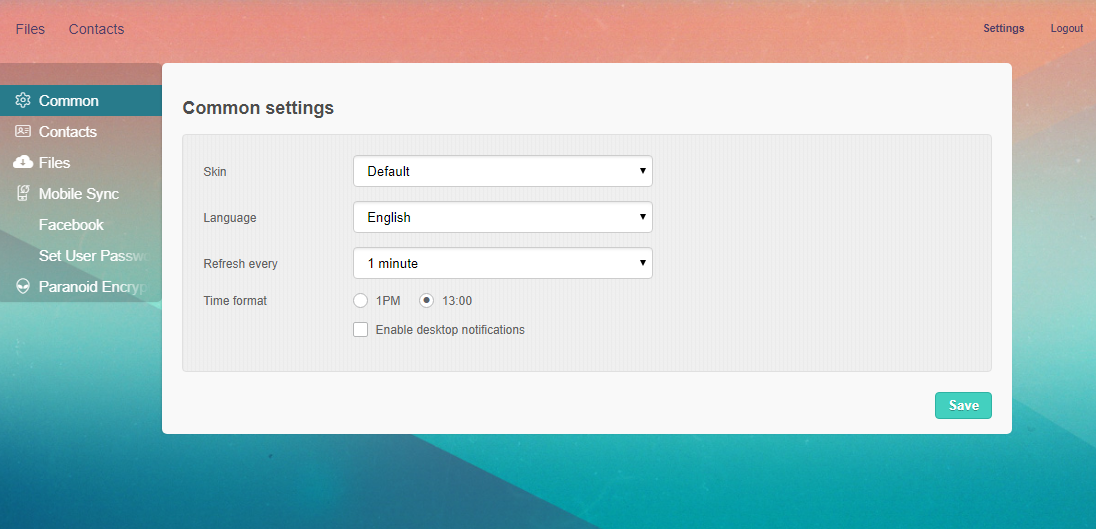
Task: Open Contacts in the top navigation
Action: [96, 29]
